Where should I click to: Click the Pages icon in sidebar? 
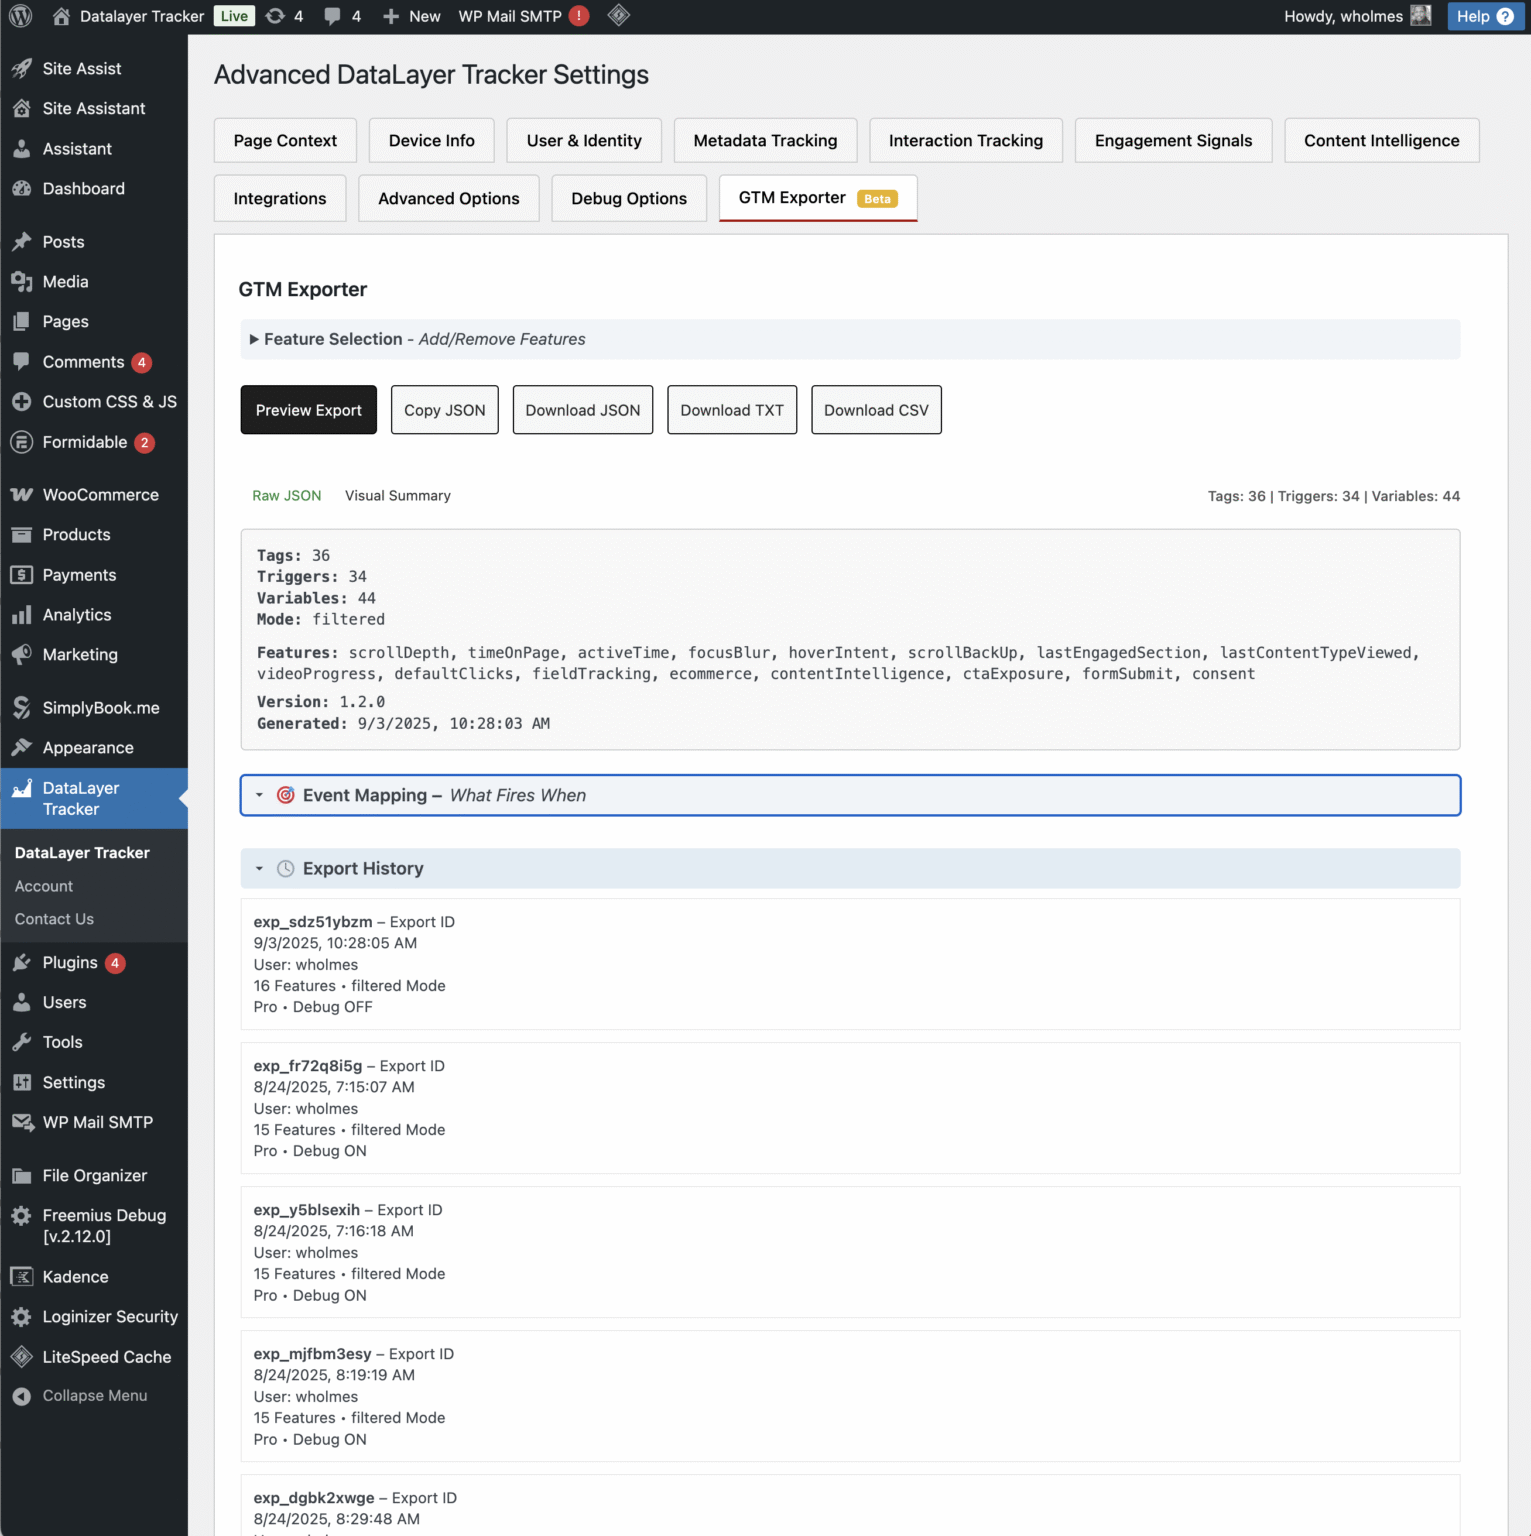[22, 321]
